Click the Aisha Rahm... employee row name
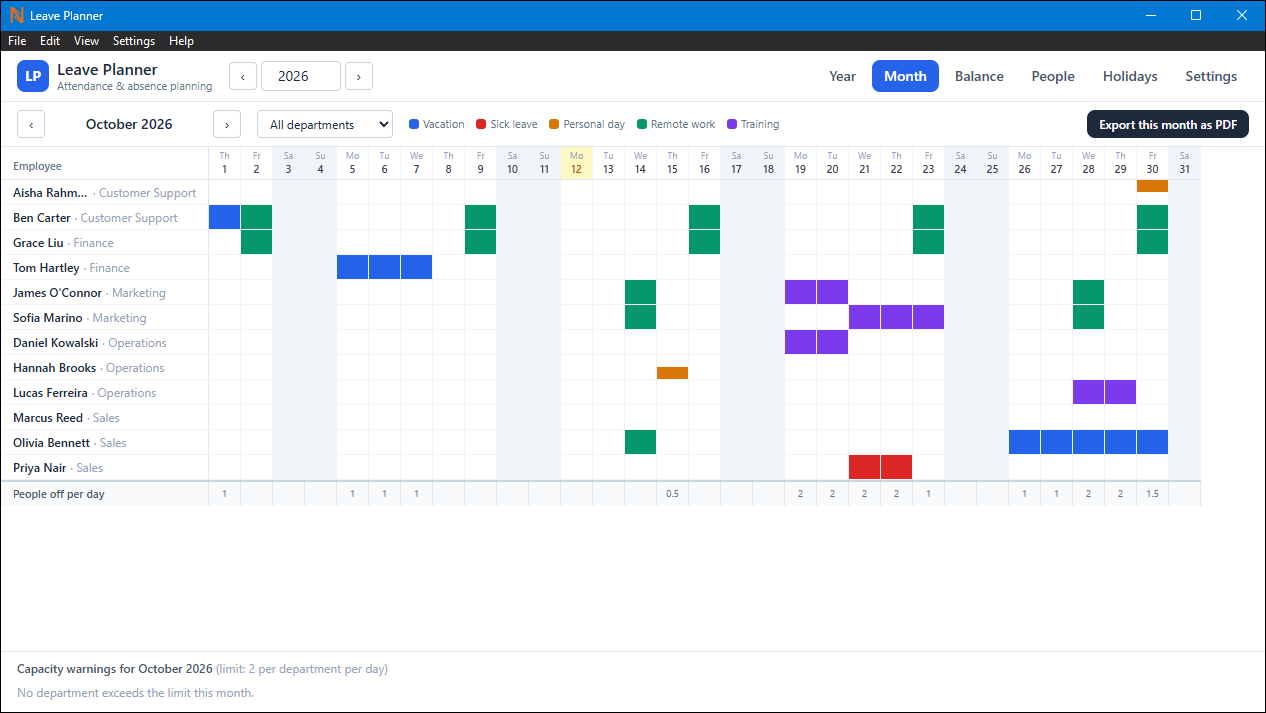The height and width of the screenshot is (713, 1266). [x=50, y=193]
